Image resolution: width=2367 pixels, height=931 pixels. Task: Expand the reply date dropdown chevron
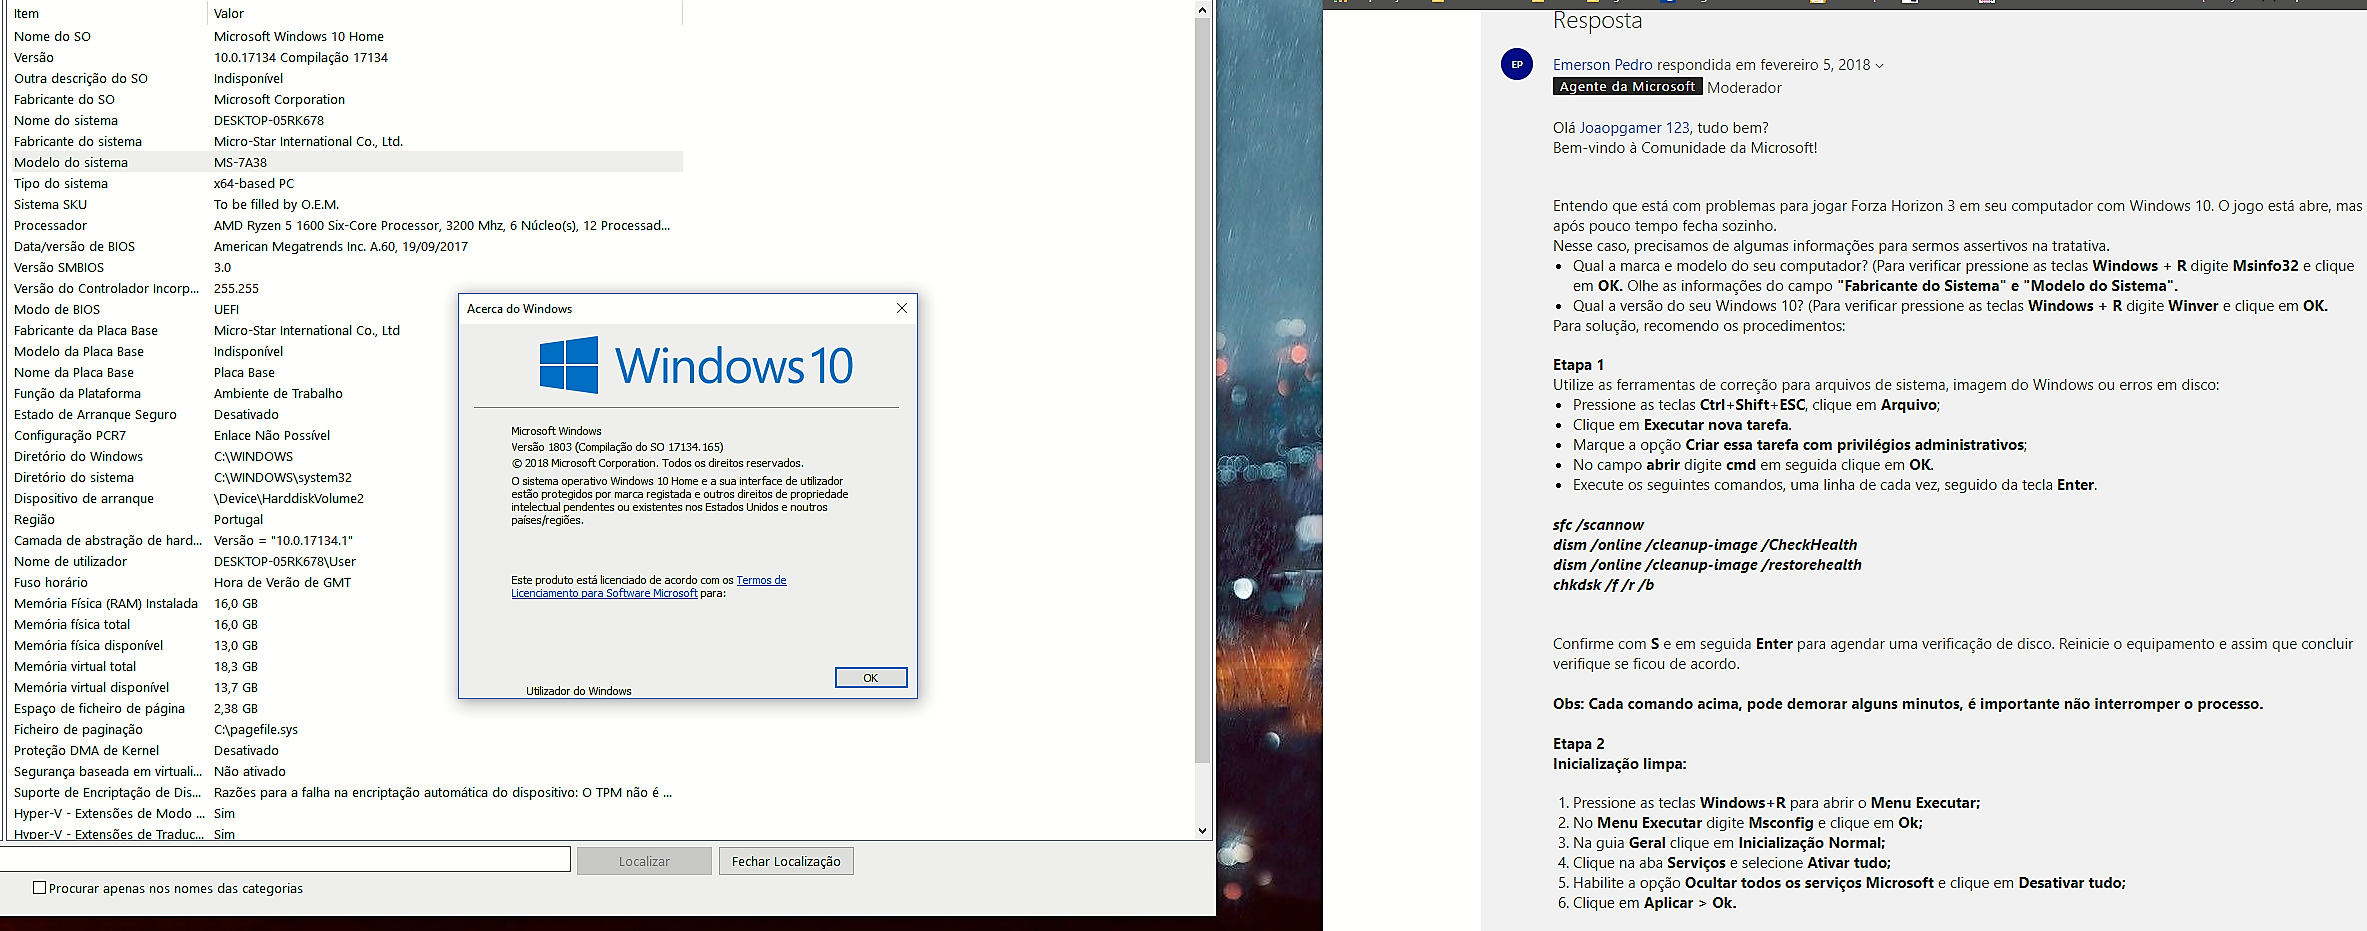click(1880, 66)
